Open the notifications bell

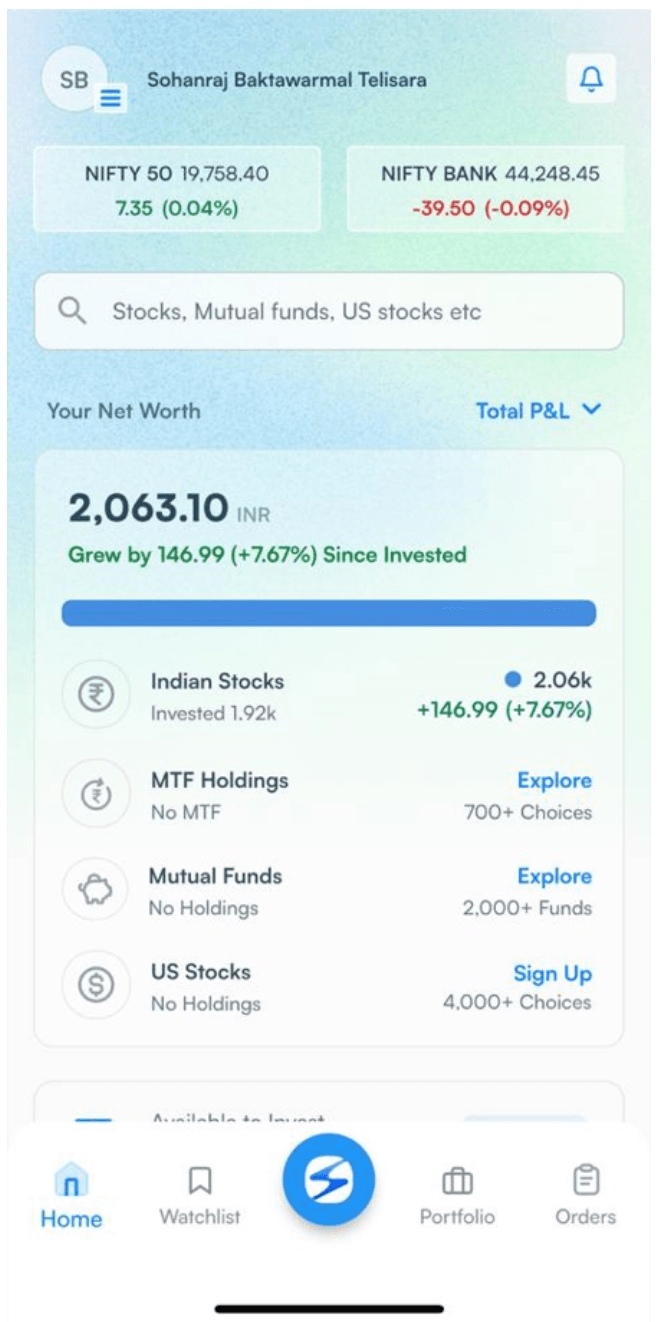[x=591, y=79]
